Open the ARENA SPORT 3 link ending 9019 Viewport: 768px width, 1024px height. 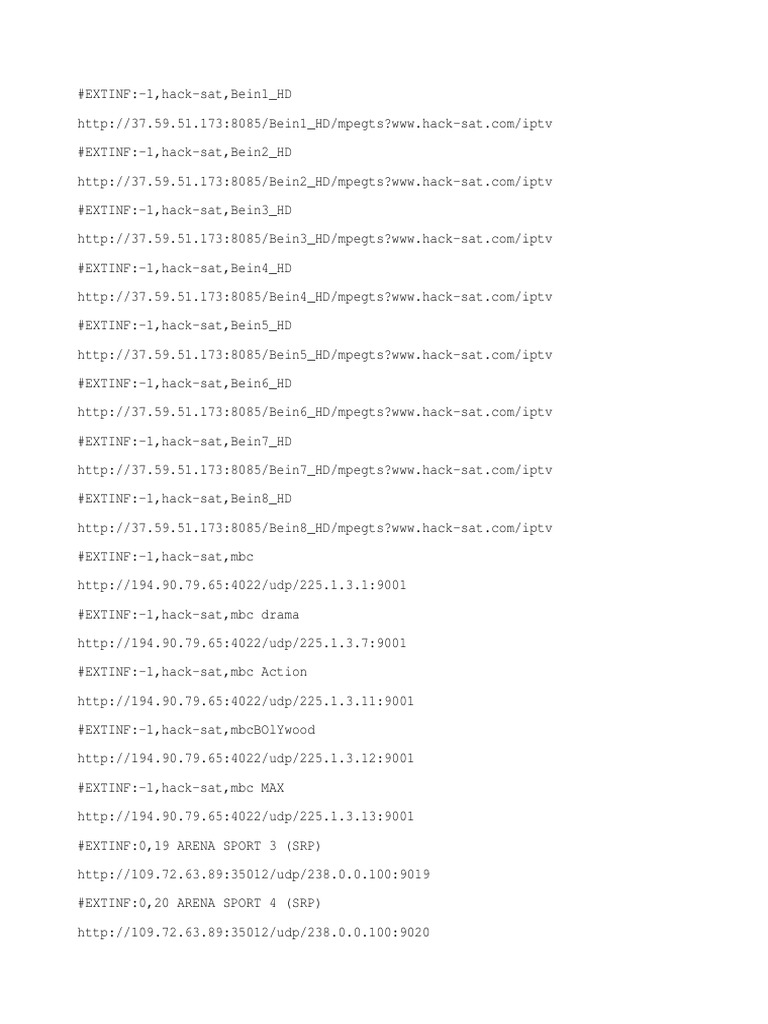tap(253, 874)
